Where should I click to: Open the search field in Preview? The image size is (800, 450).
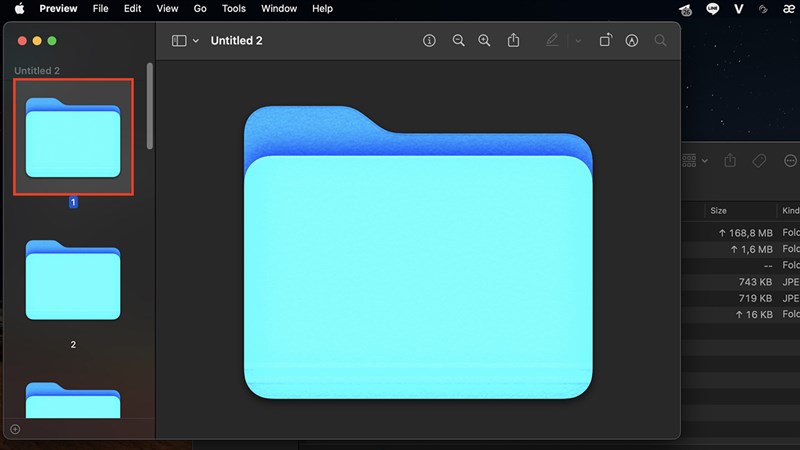pos(660,40)
